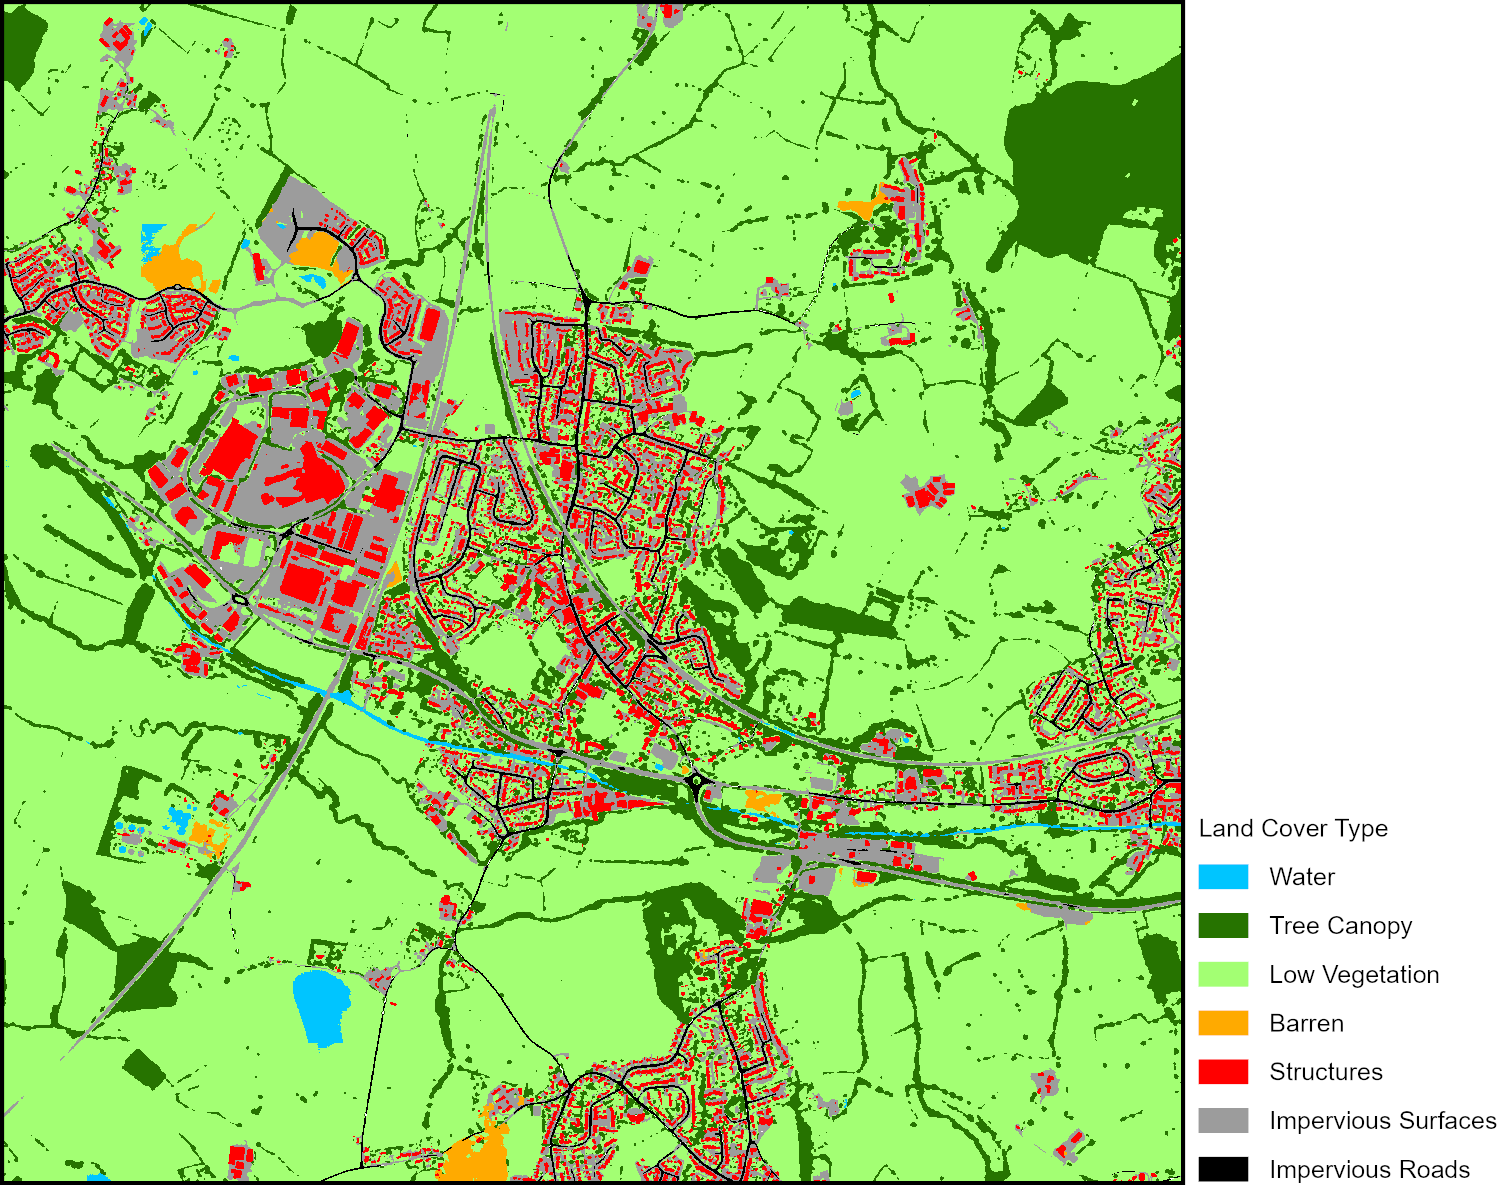Click the 'Barren' legend label text
Viewport: 1497px width, 1185px height.
[x=1306, y=1023]
